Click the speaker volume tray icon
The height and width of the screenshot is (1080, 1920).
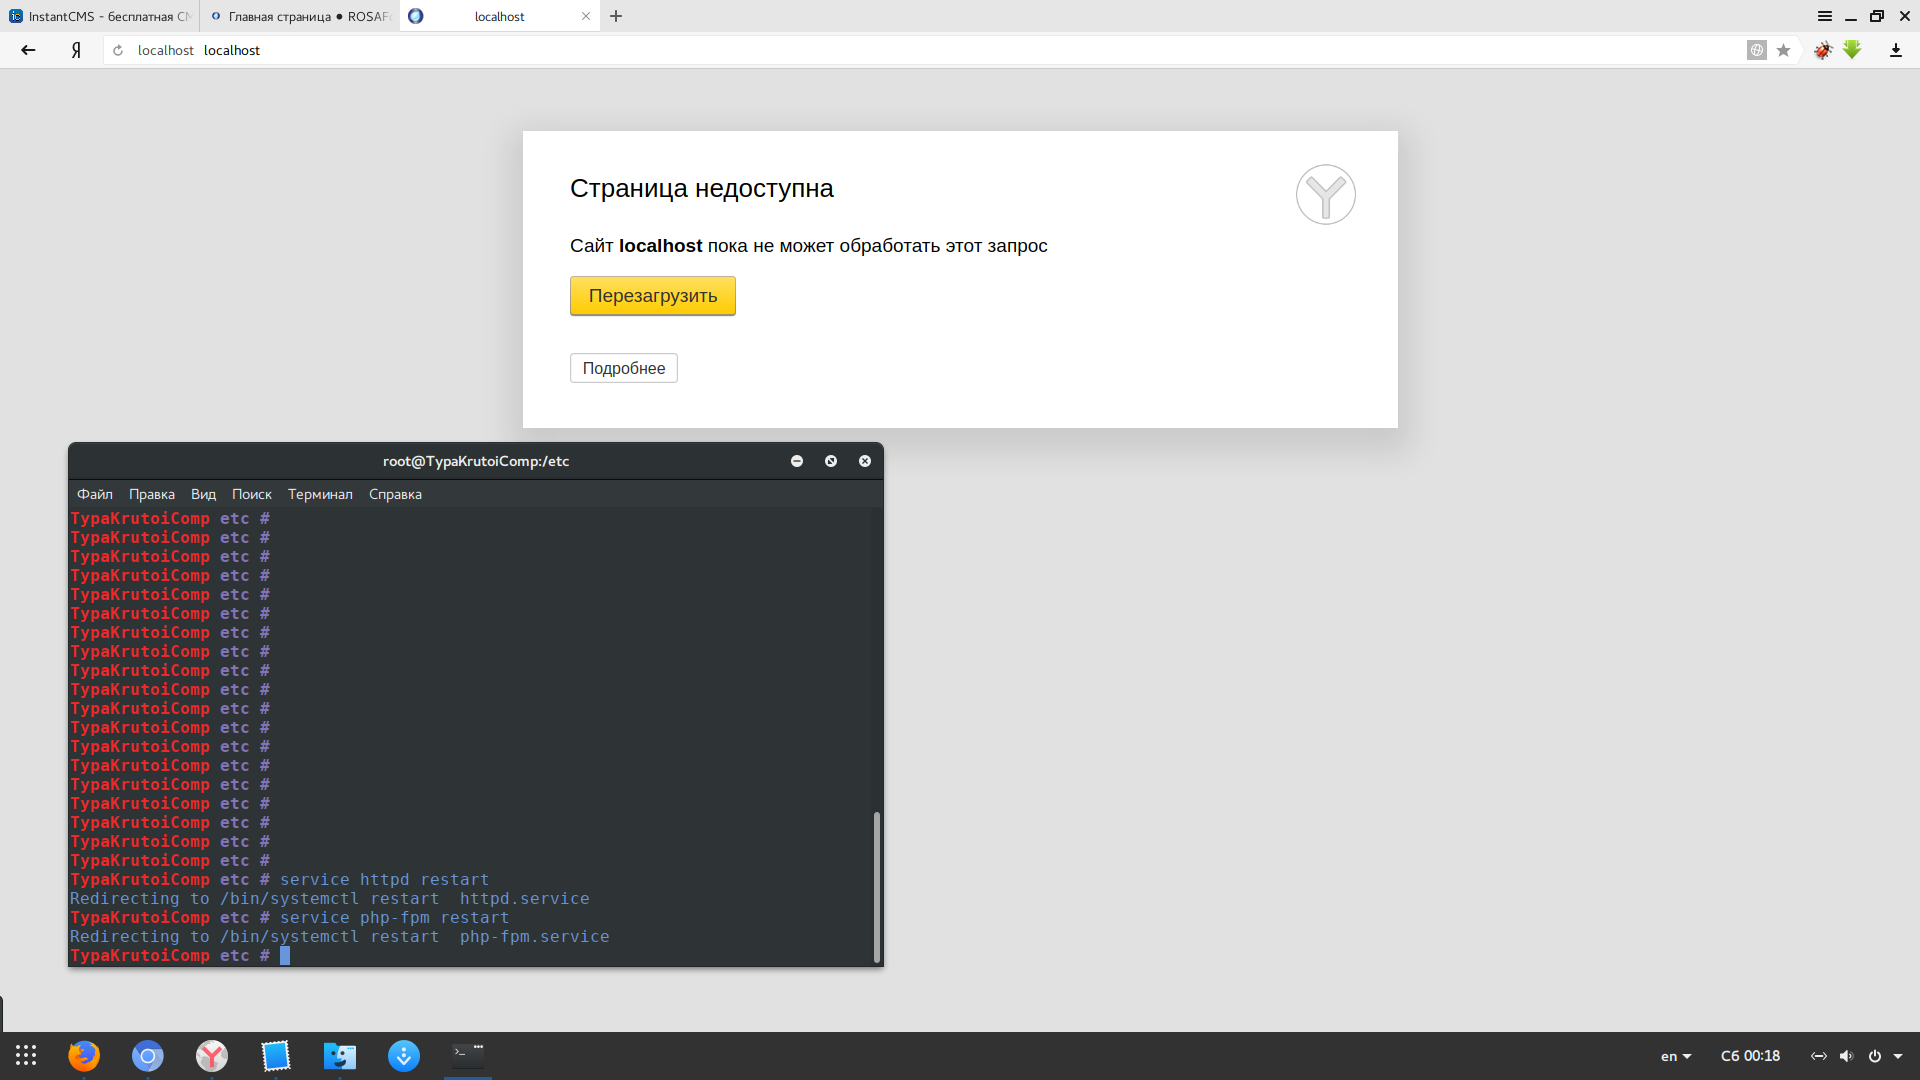(1846, 1056)
